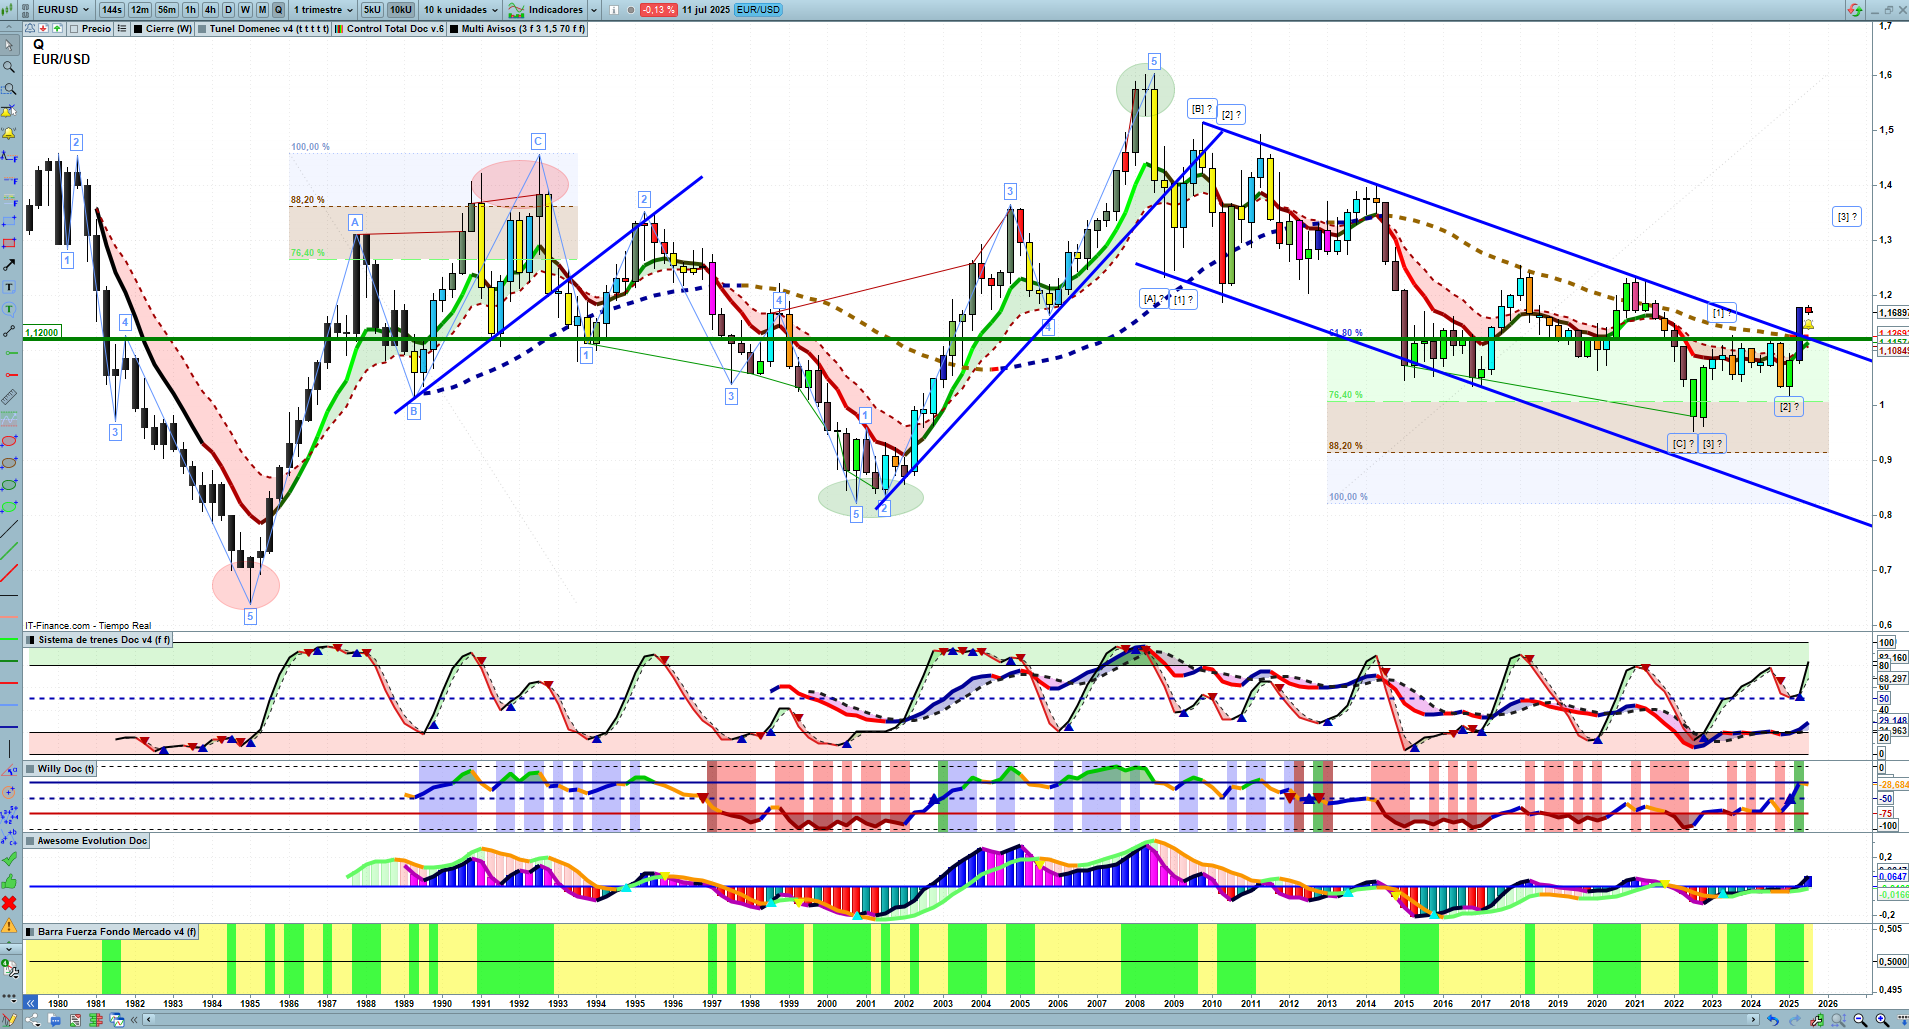The image size is (1909, 1029).
Task: Toggle Cierre (W) indicator color box
Action: [138, 29]
